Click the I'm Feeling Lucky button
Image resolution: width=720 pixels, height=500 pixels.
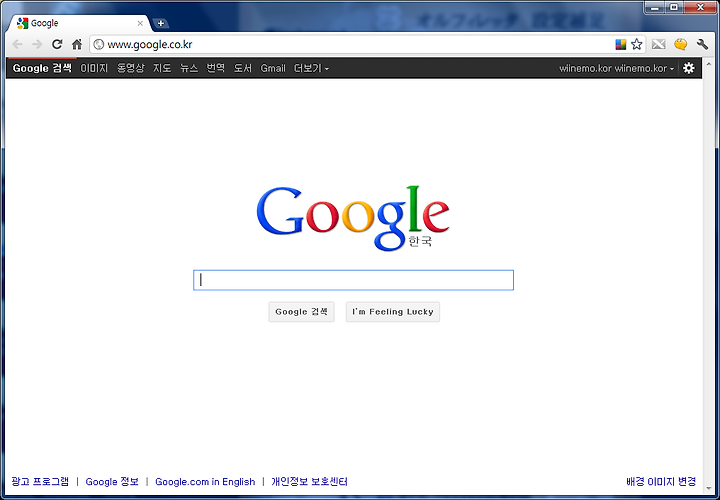(x=393, y=312)
